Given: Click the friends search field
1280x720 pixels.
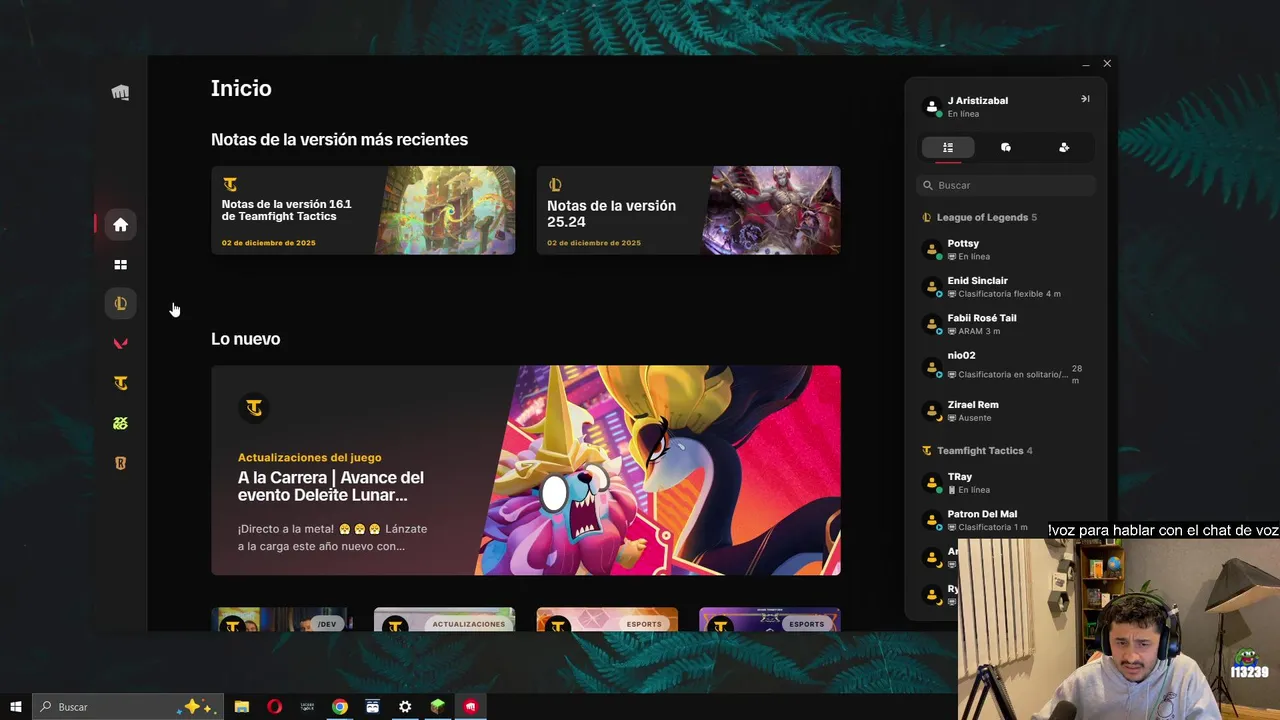Looking at the screenshot, I should [1006, 185].
